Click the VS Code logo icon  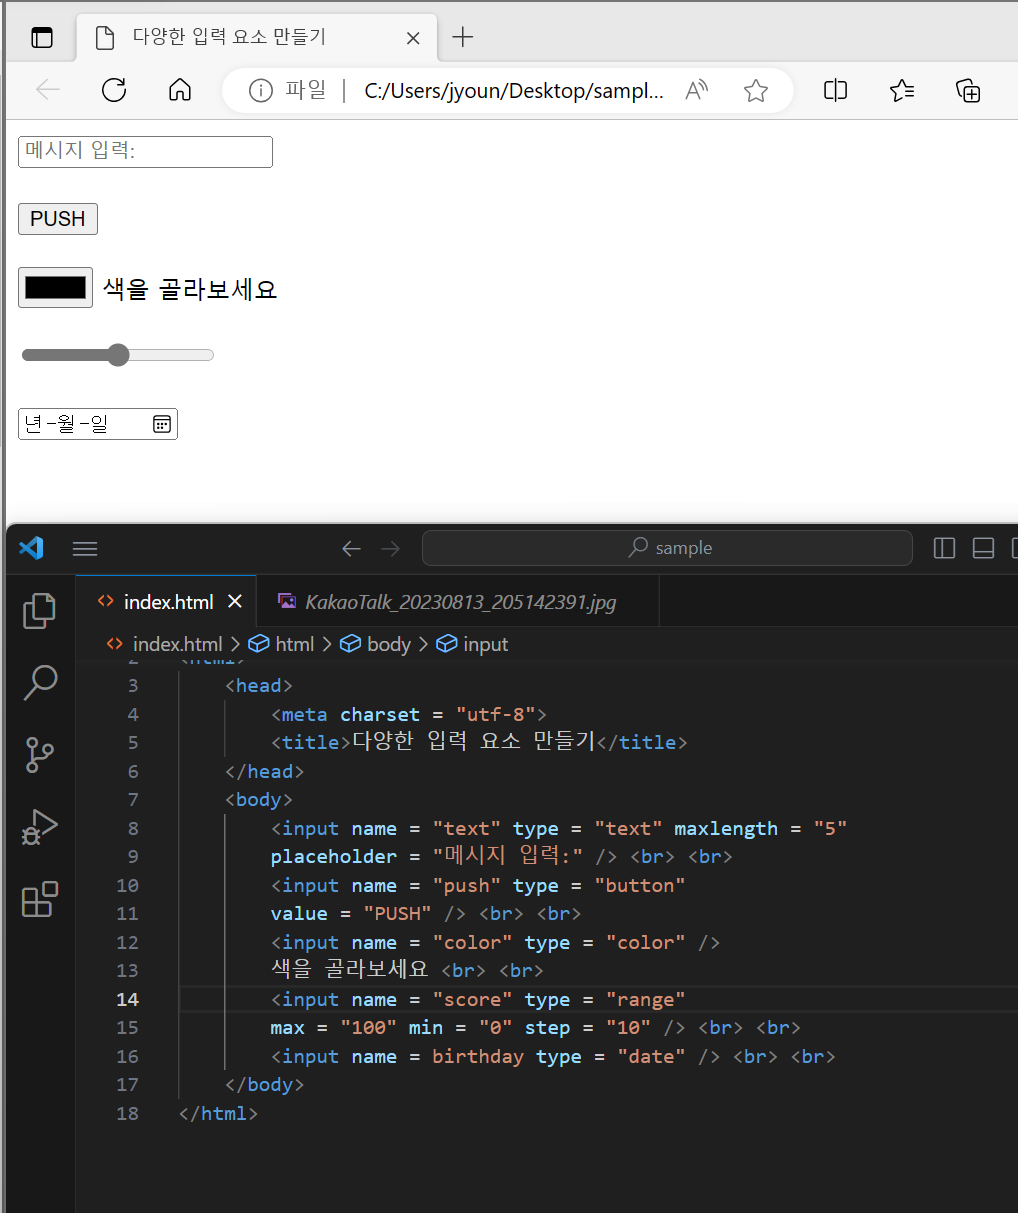31,548
